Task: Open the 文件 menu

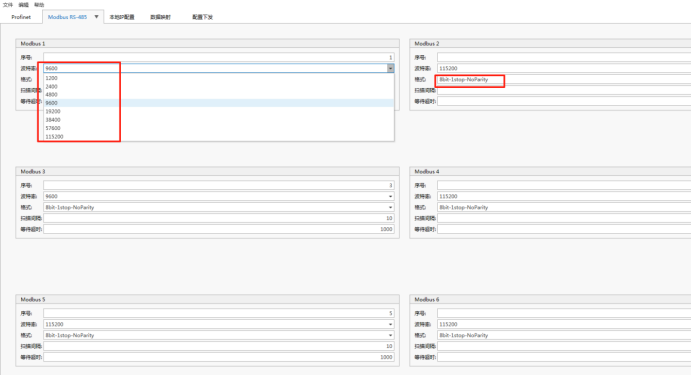Action: [x=8, y=5]
